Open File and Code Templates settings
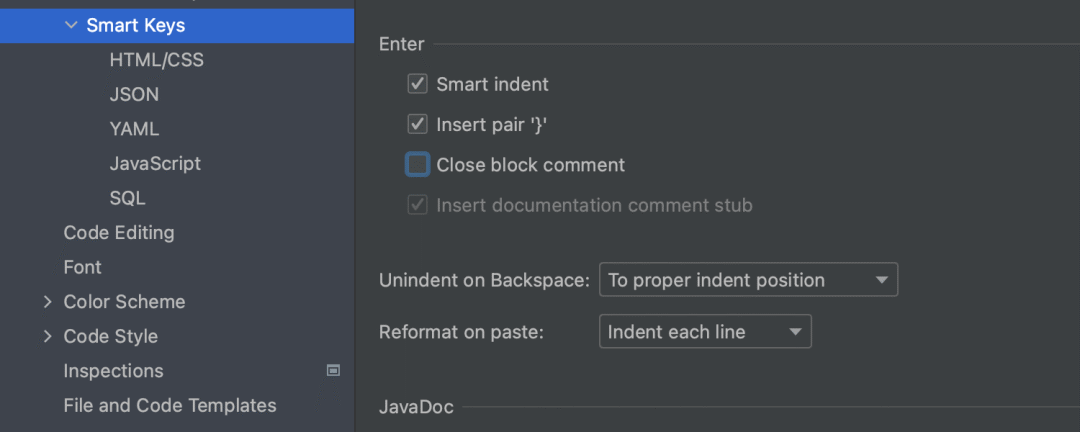This screenshot has width=1080, height=432. (169, 406)
